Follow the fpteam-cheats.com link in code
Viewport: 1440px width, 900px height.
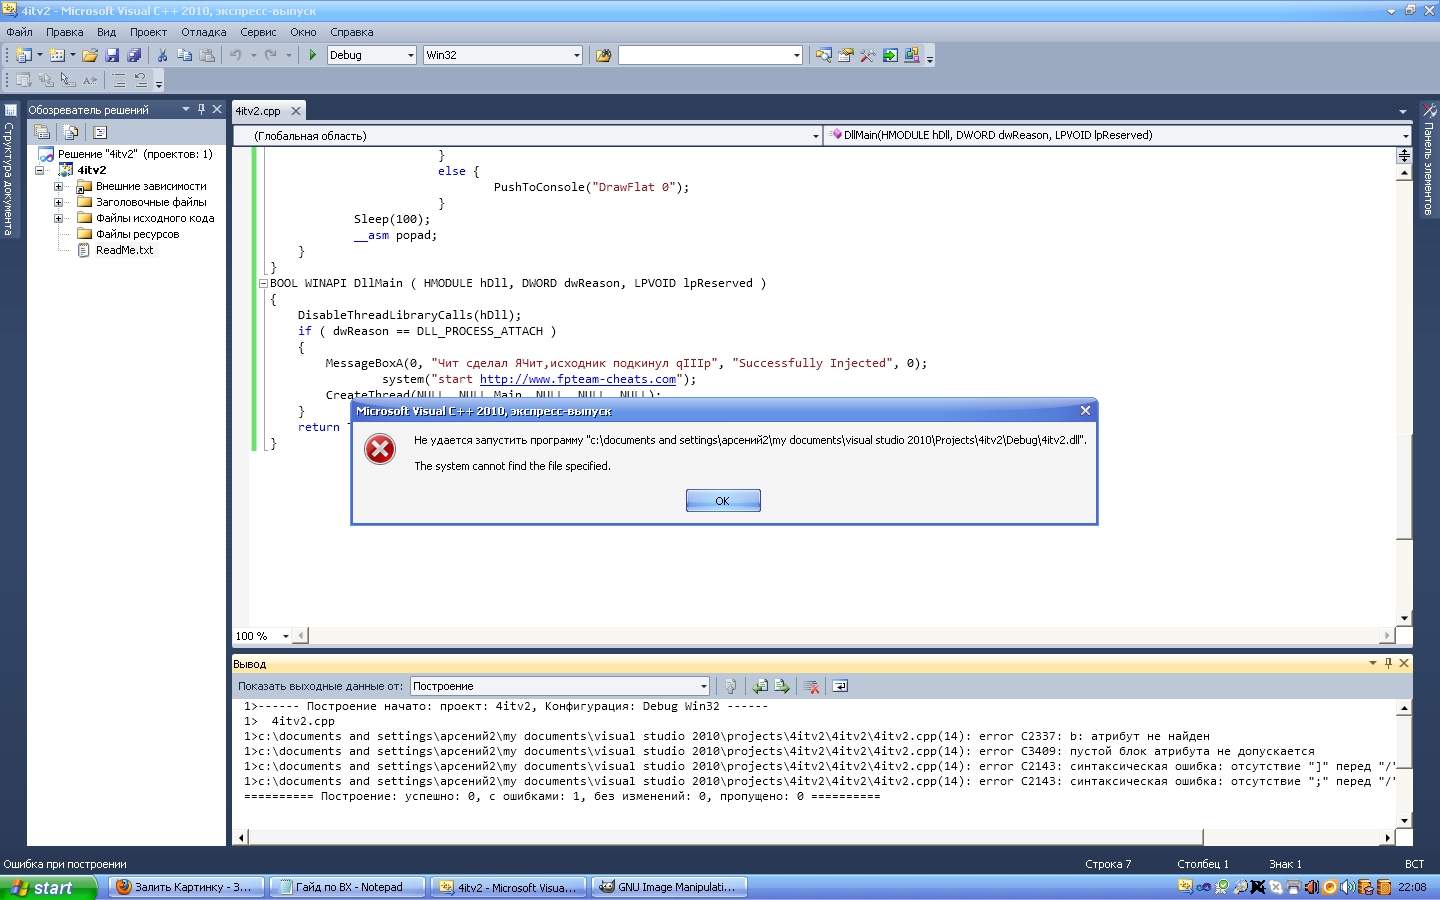tap(578, 379)
